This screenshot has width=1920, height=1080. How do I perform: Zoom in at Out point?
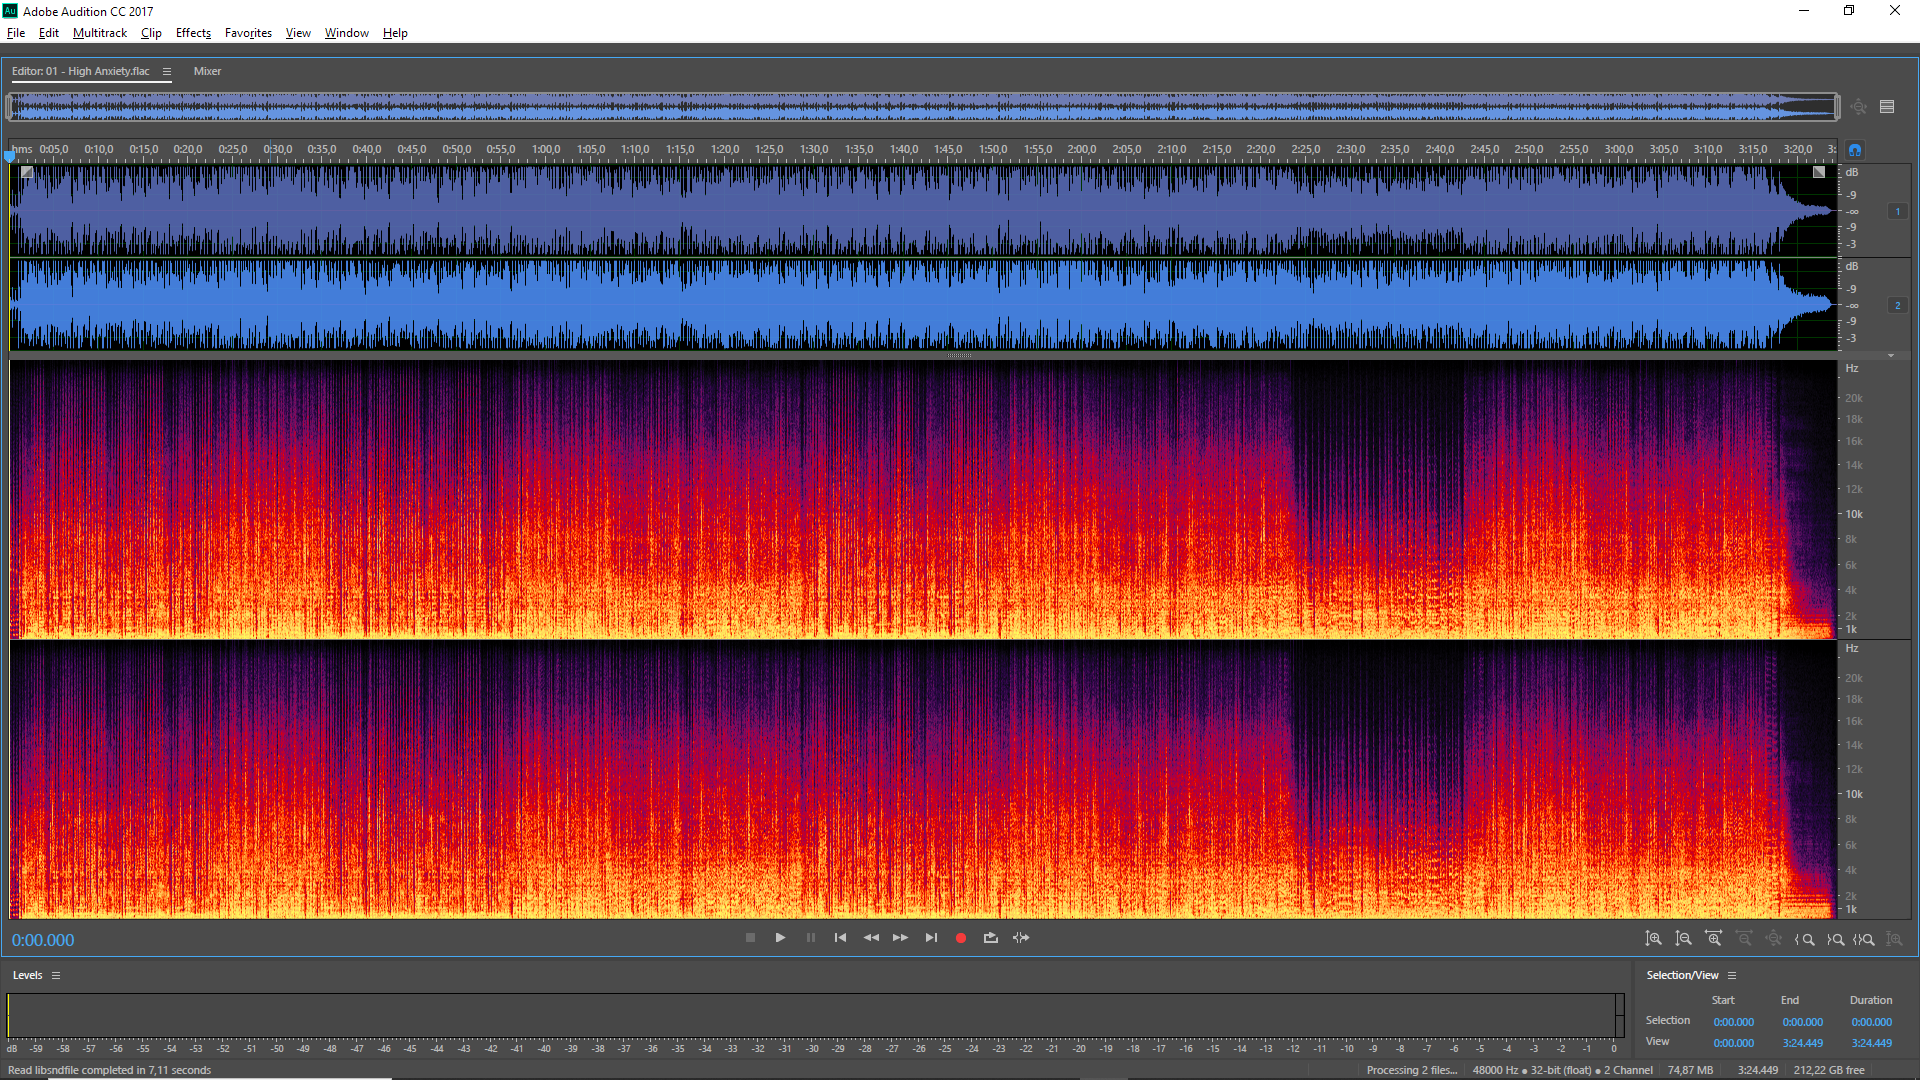(1835, 939)
